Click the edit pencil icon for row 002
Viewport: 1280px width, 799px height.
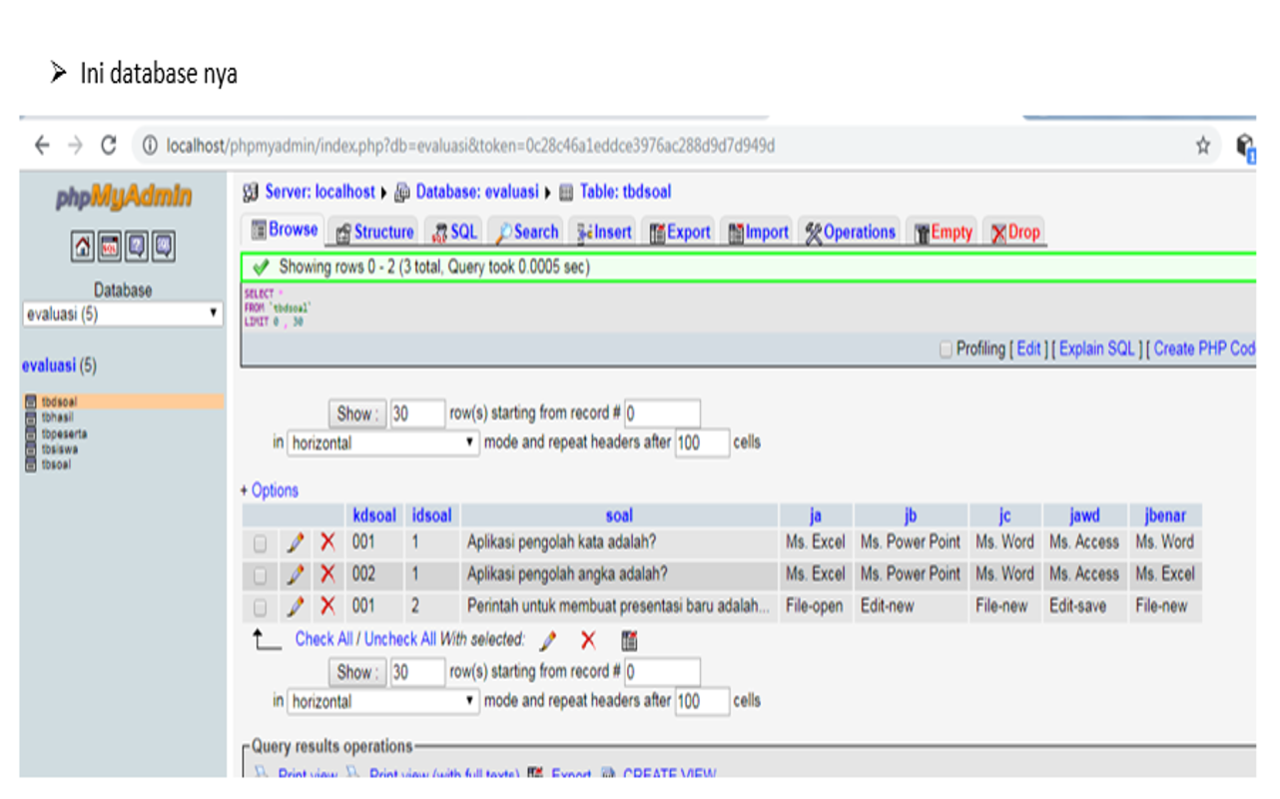(295, 575)
